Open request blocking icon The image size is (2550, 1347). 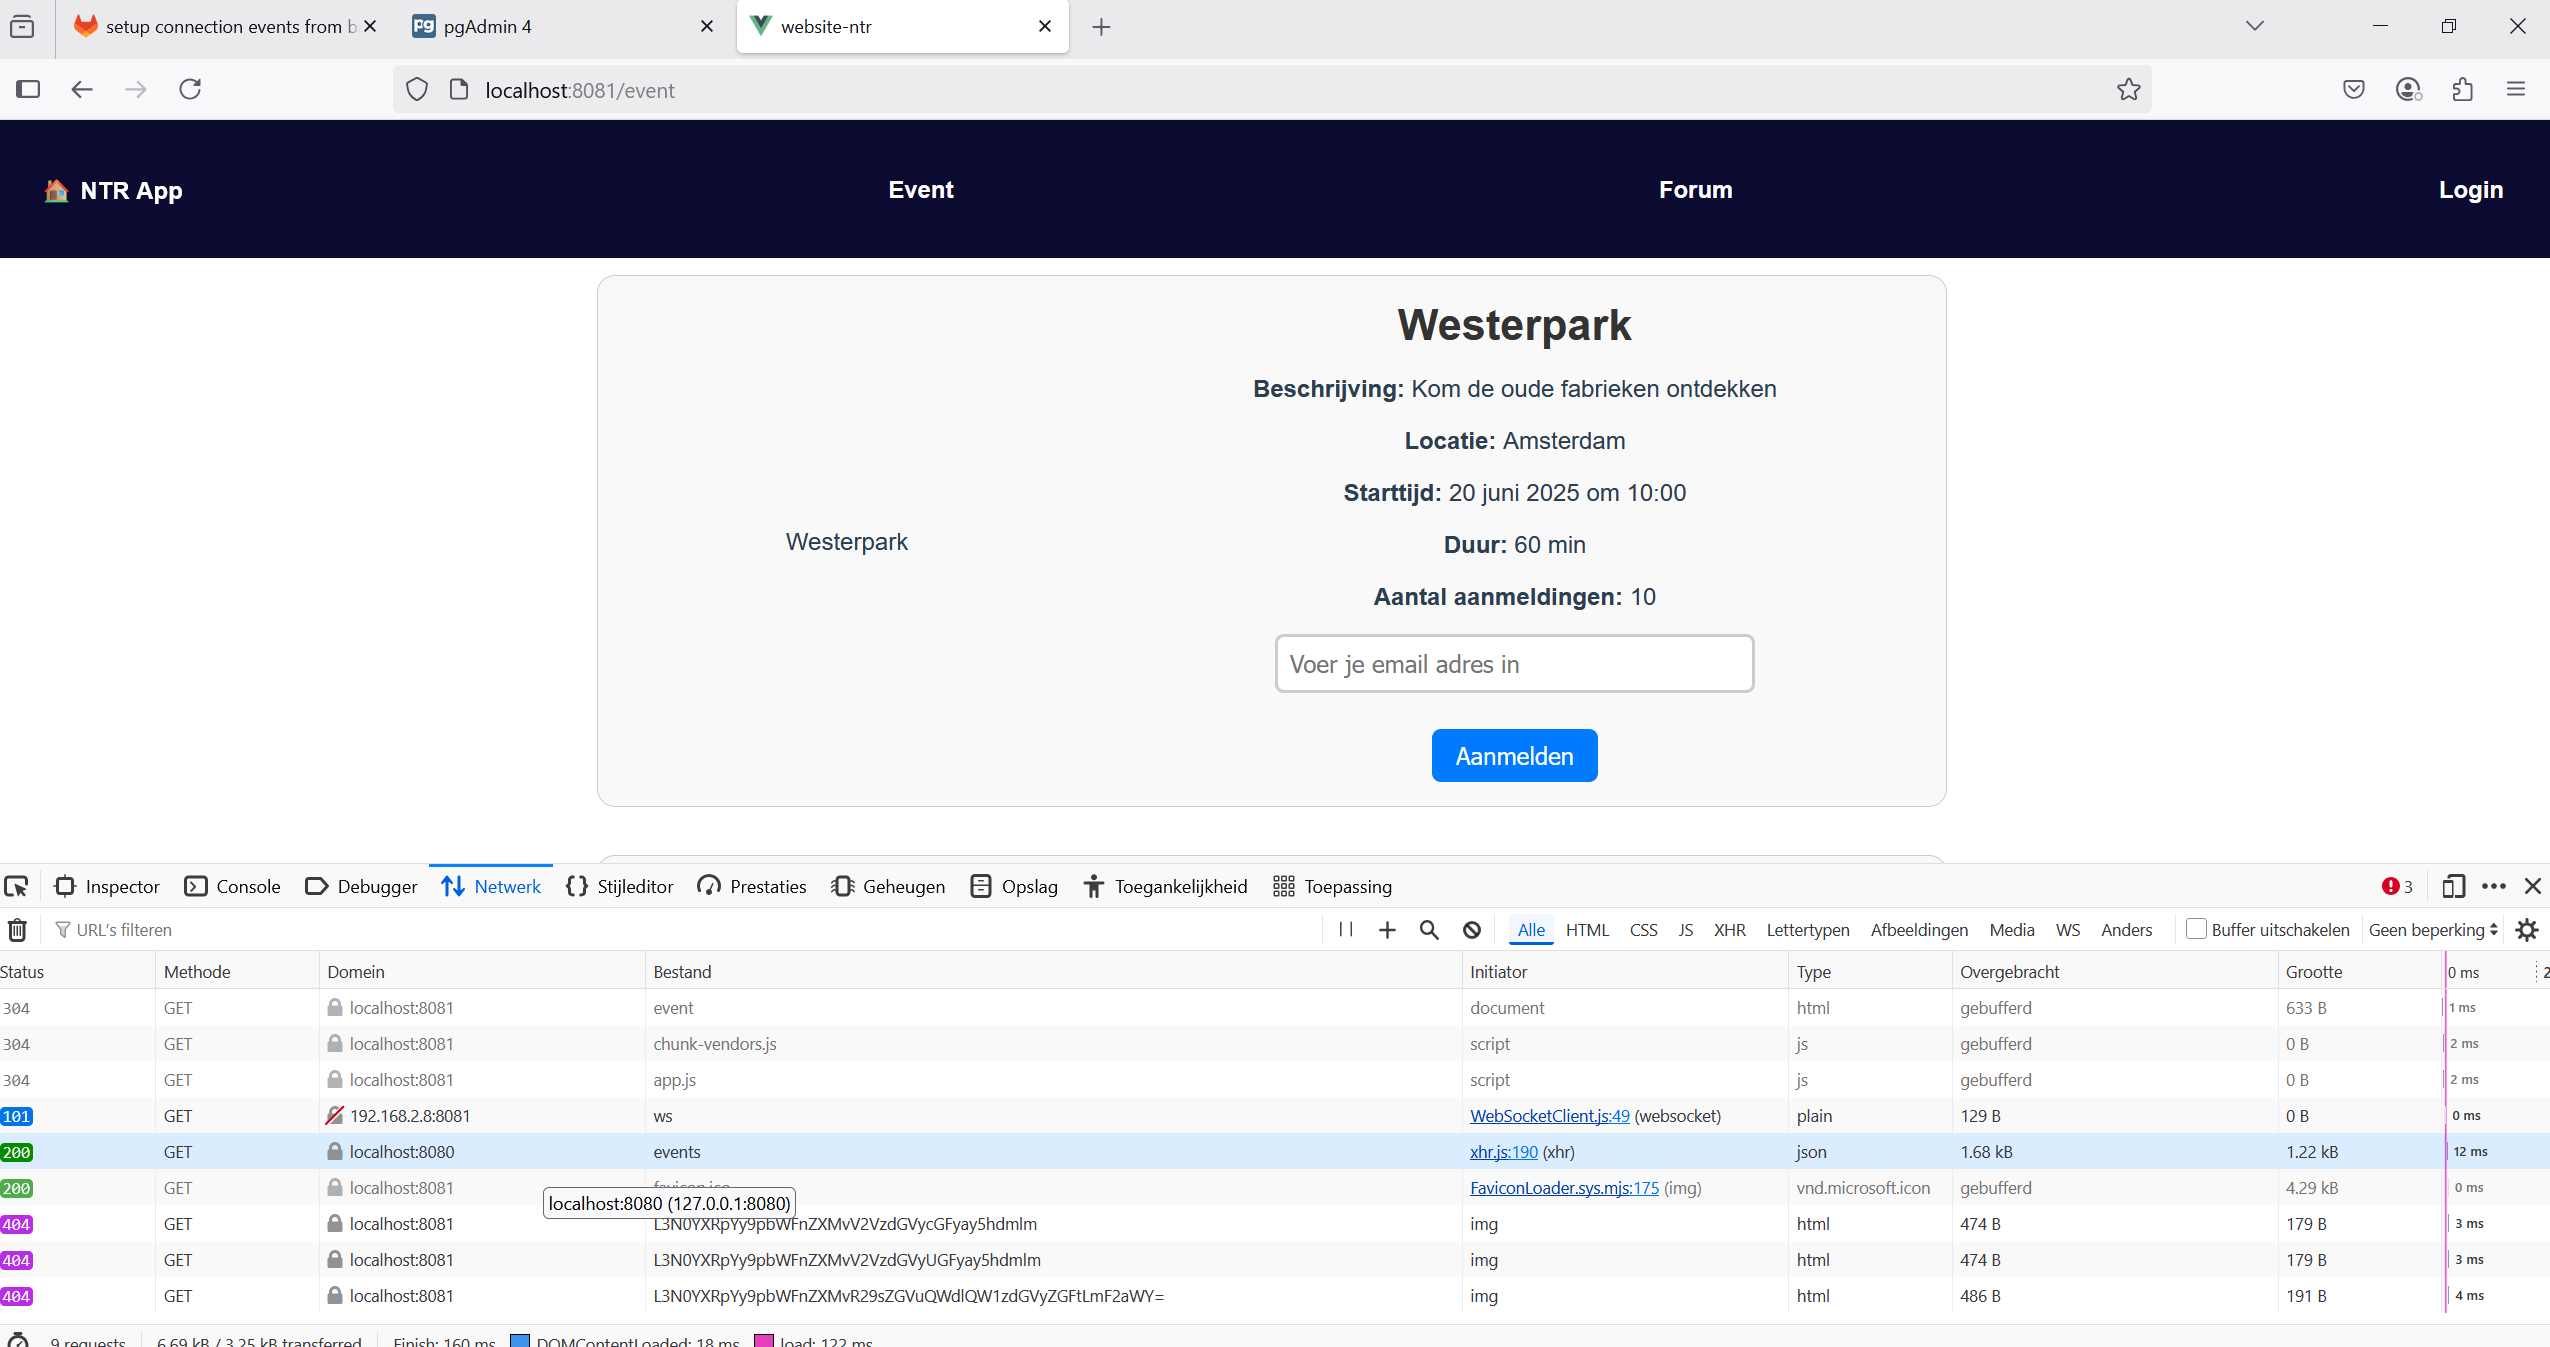(x=1472, y=930)
